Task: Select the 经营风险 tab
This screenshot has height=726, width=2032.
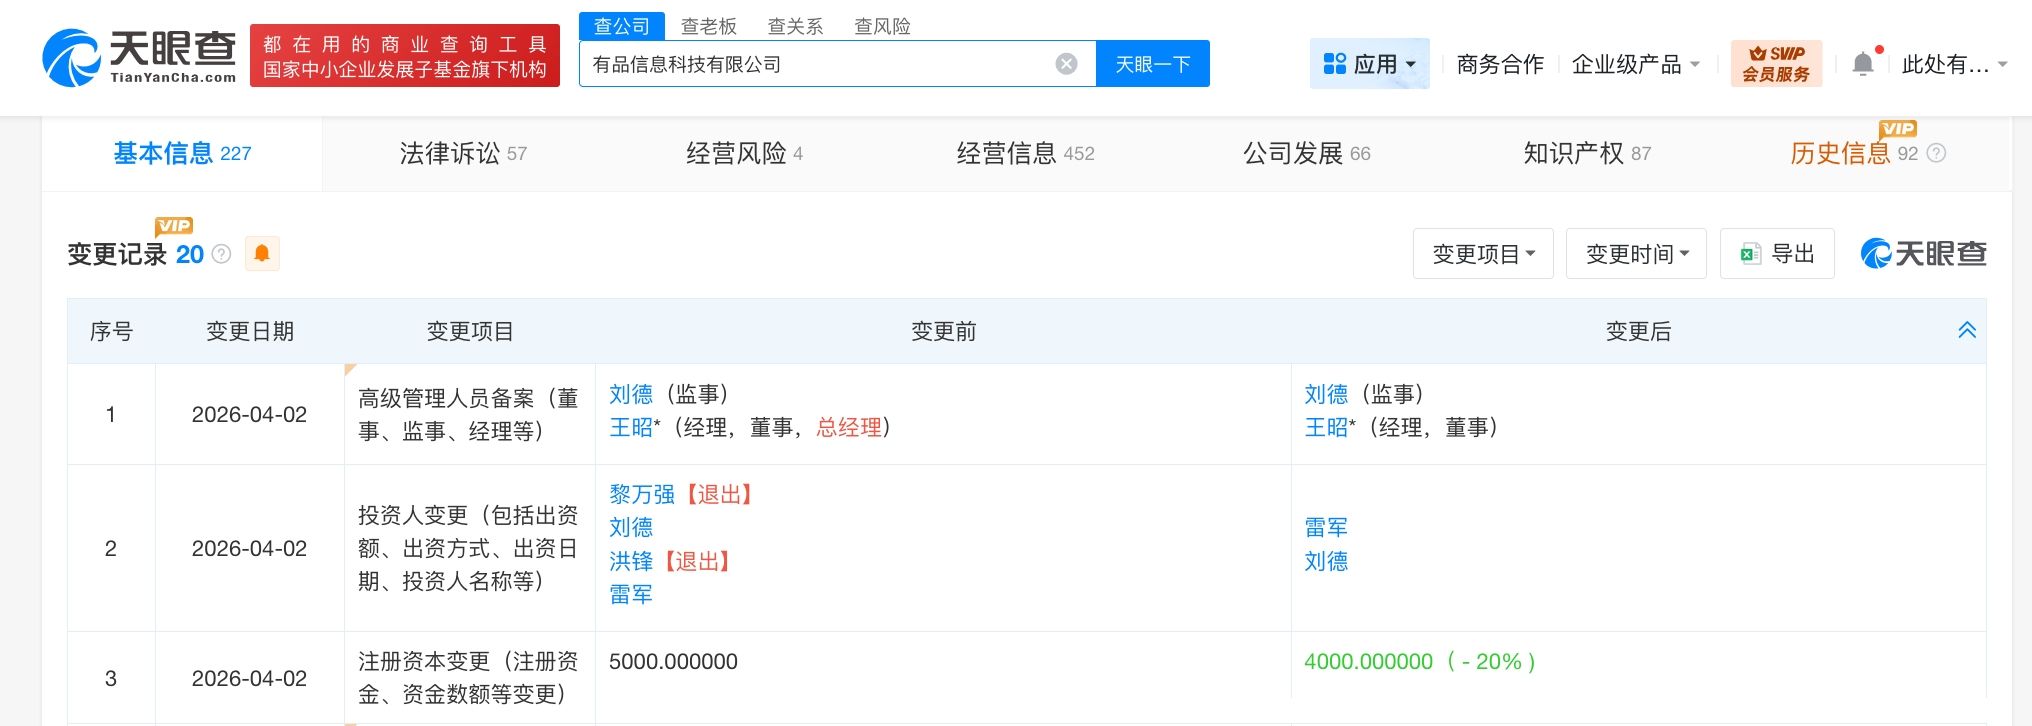Action: click(745, 153)
